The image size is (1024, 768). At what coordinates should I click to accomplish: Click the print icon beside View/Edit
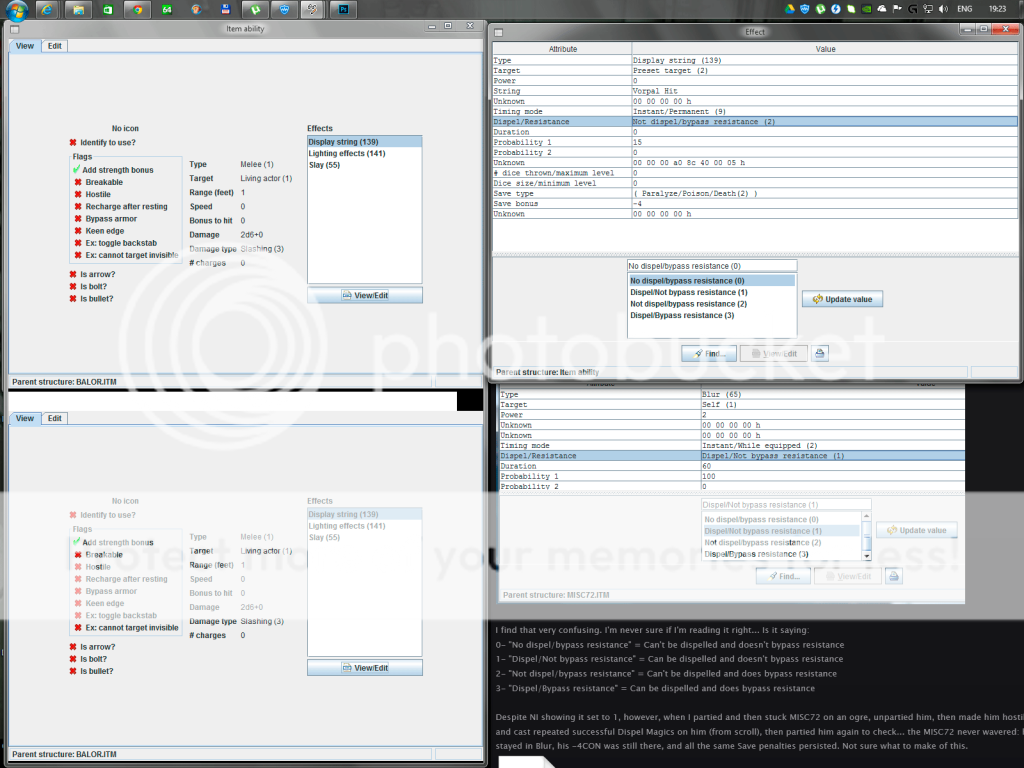(820, 353)
